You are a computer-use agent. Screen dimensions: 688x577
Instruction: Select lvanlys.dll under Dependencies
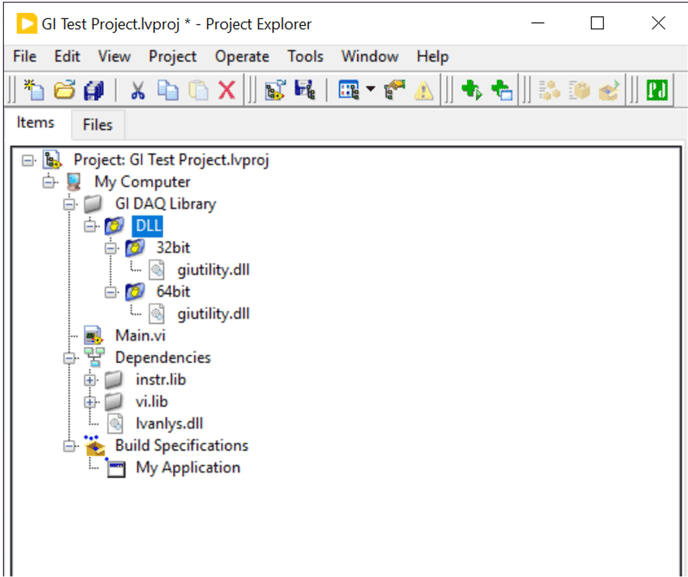[x=169, y=424]
